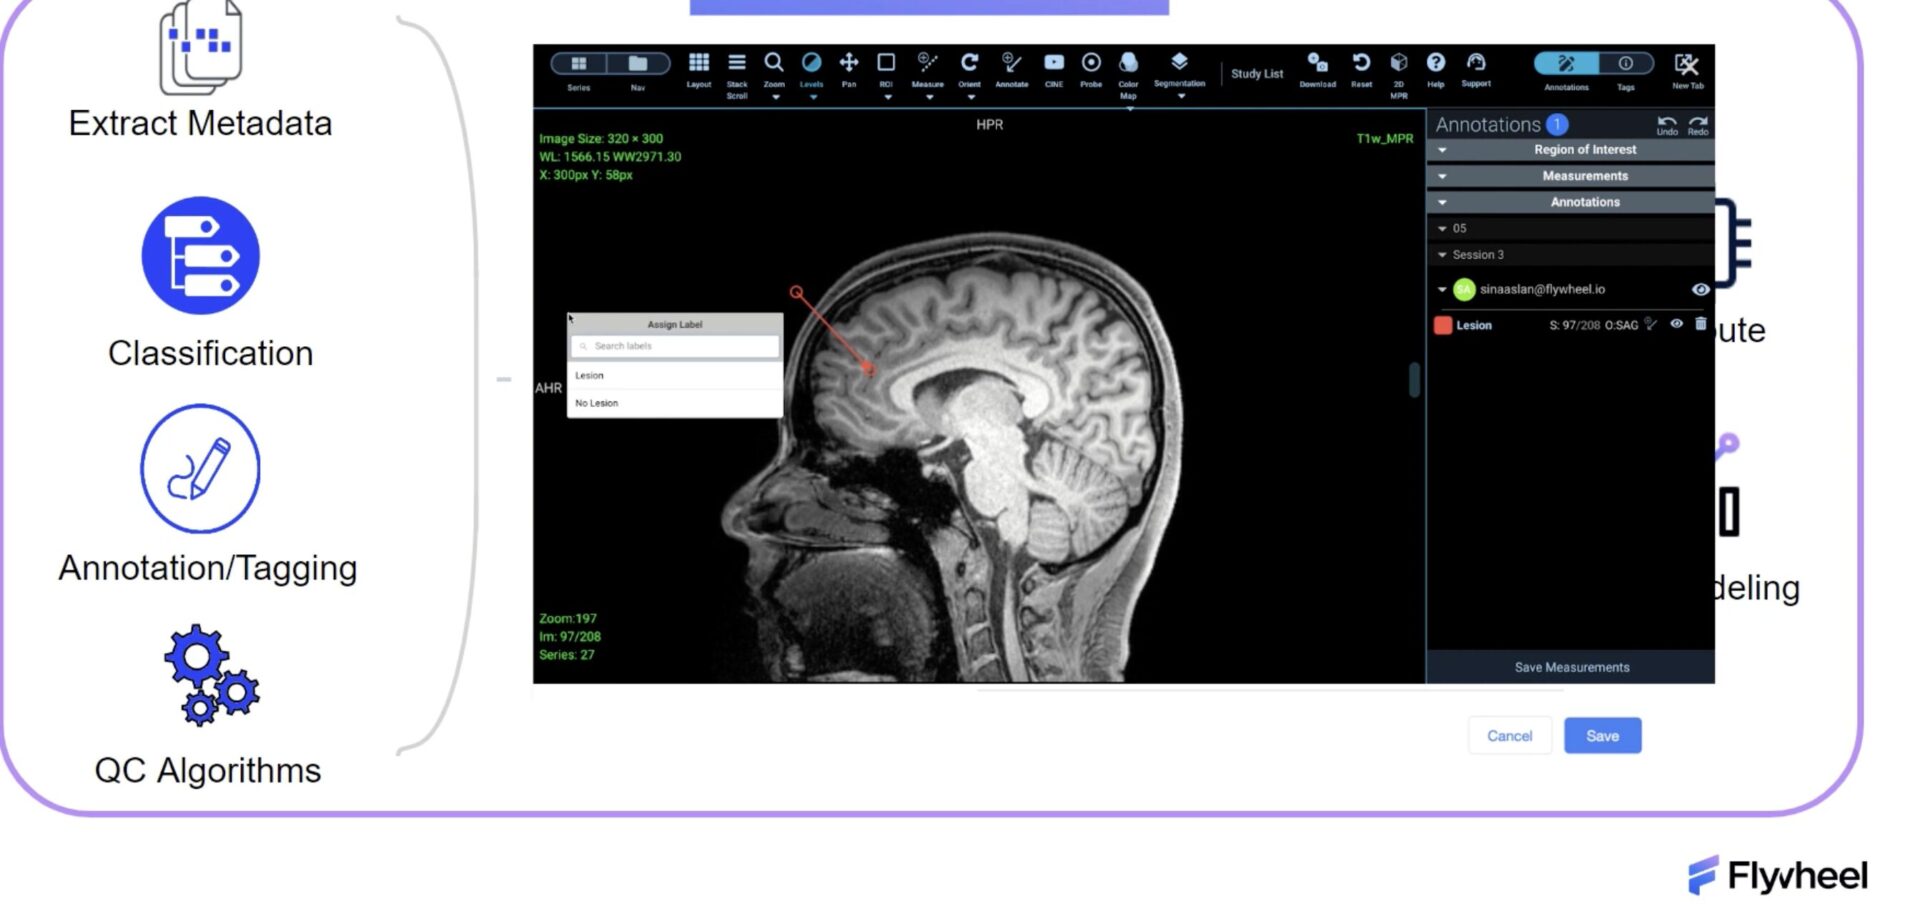Open the Color Map tool

[1128, 64]
